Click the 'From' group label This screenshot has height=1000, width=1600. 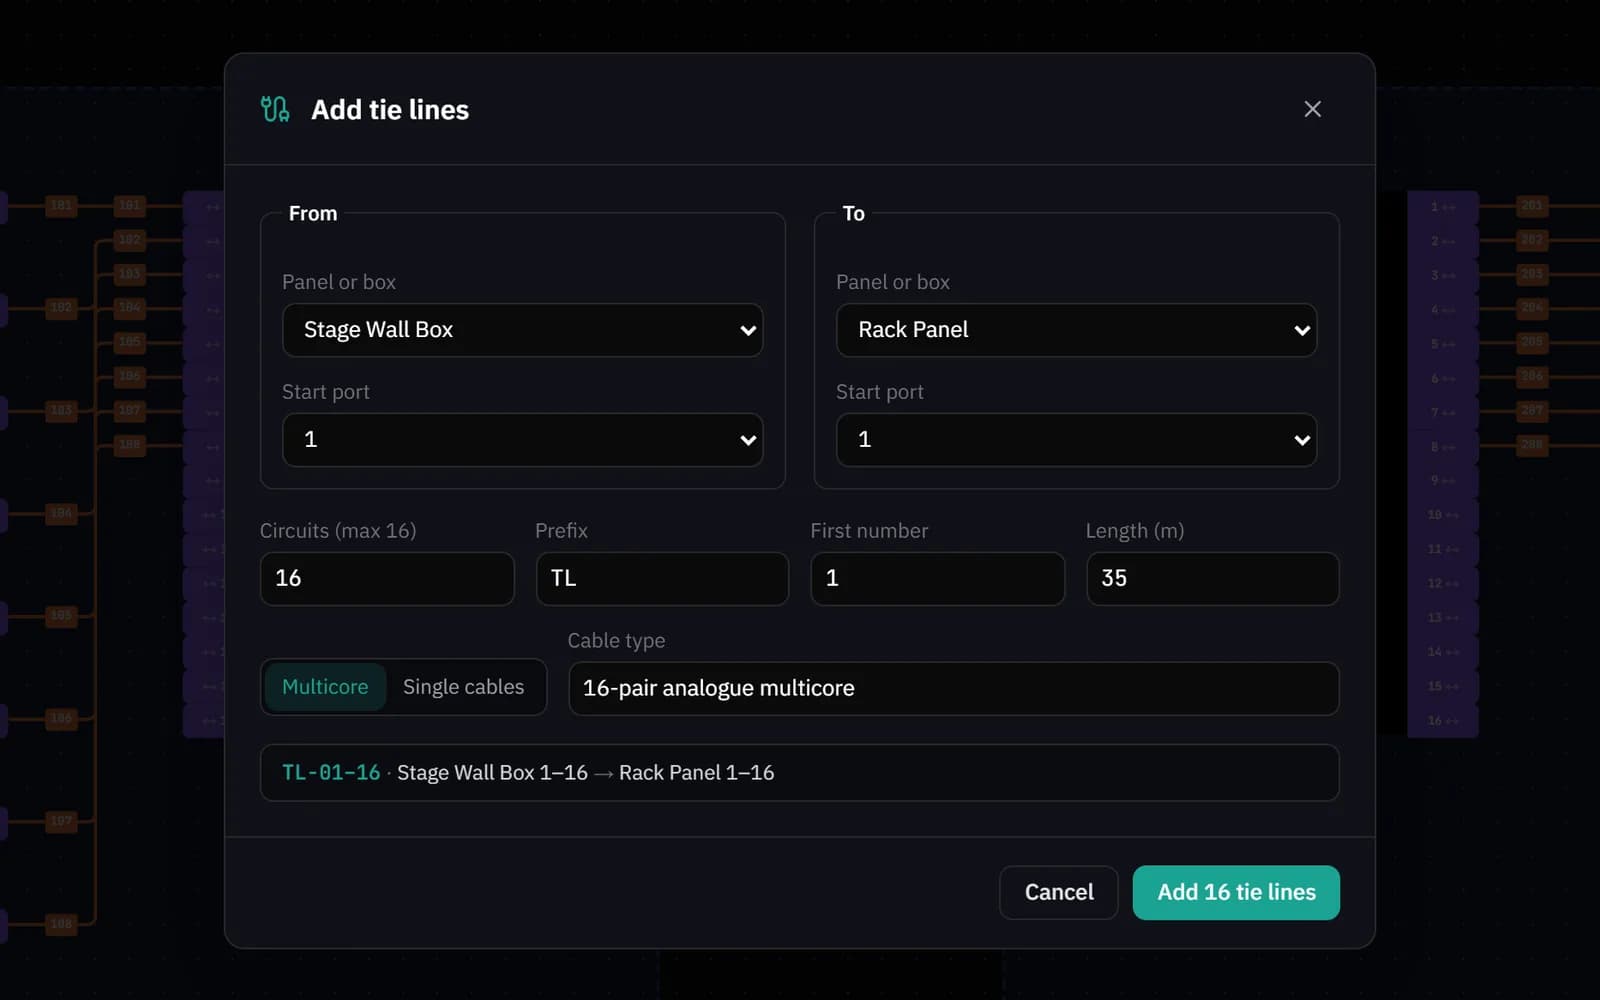(x=313, y=213)
